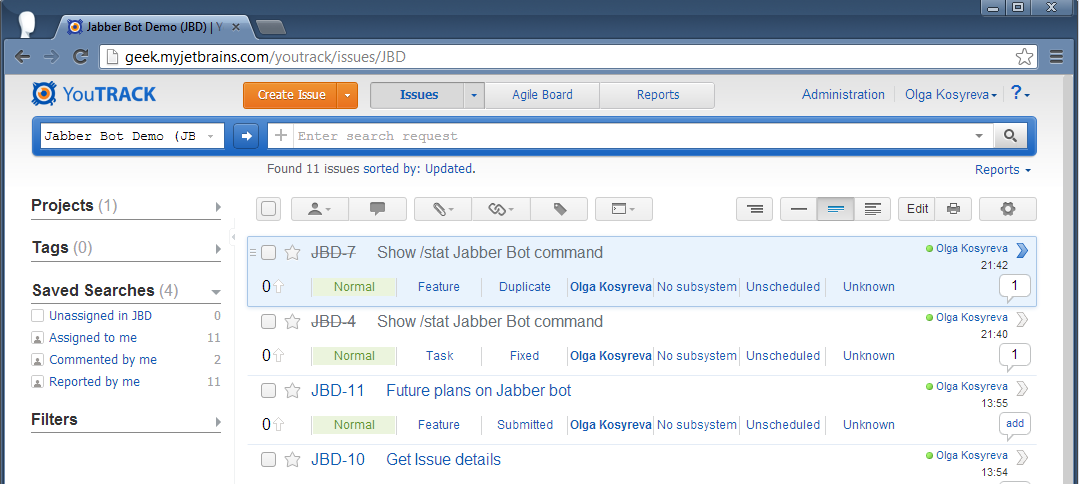Open issue Future plans on Jabber bot
The height and width of the screenshot is (484, 1079).
(x=478, y=391)
